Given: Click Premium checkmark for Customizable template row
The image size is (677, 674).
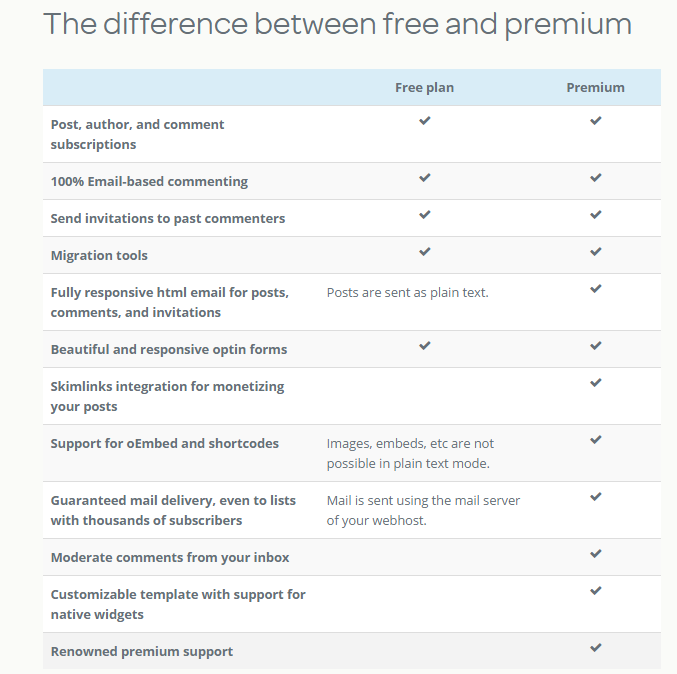Looking at the screenshot, I should [x=595, y=590].
